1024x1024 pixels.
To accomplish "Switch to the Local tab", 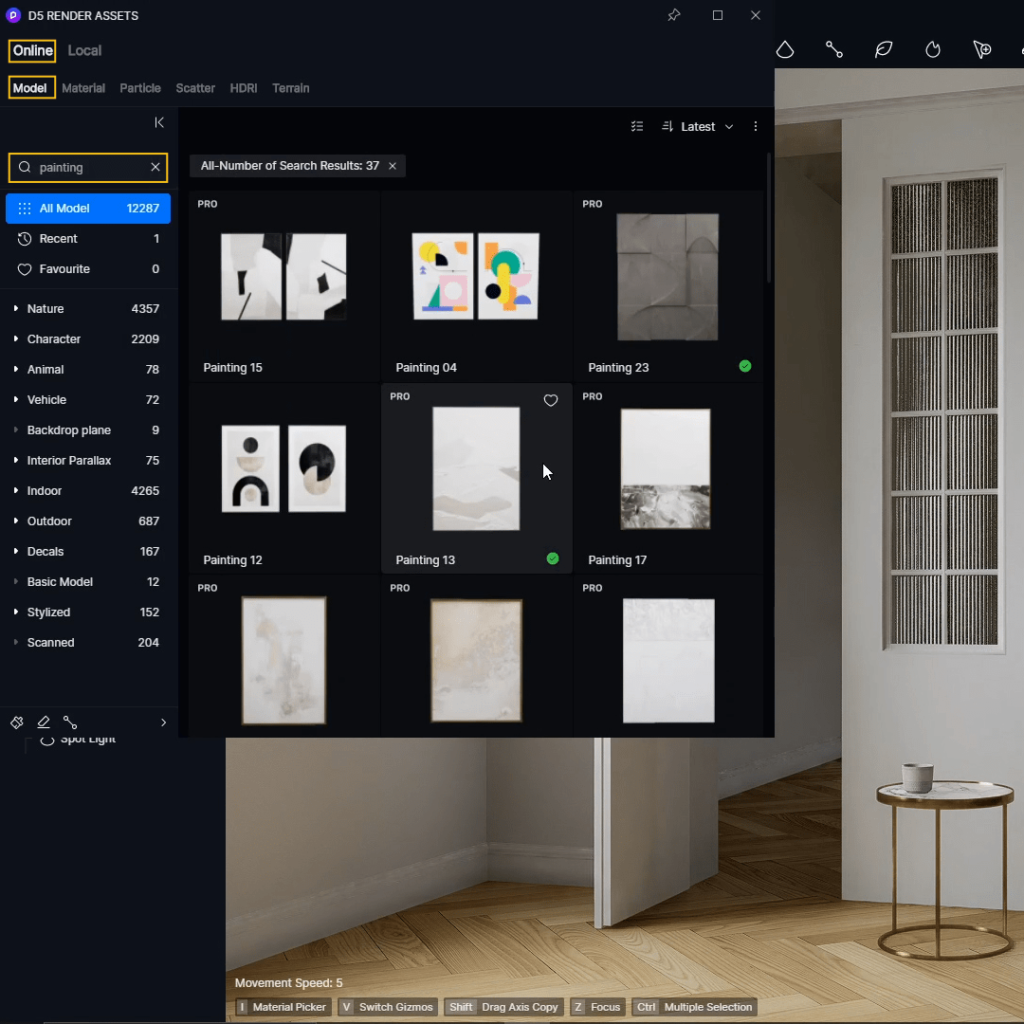I will [84, 51].
